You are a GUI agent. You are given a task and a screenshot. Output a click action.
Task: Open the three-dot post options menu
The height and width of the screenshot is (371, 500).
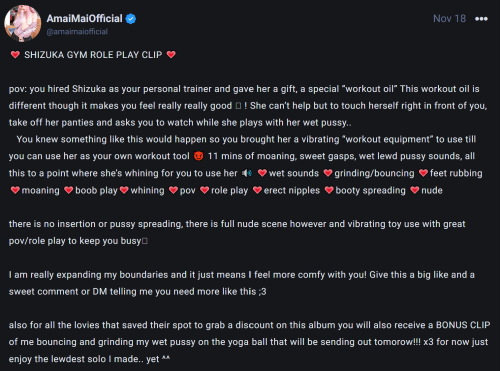[481, 19]
